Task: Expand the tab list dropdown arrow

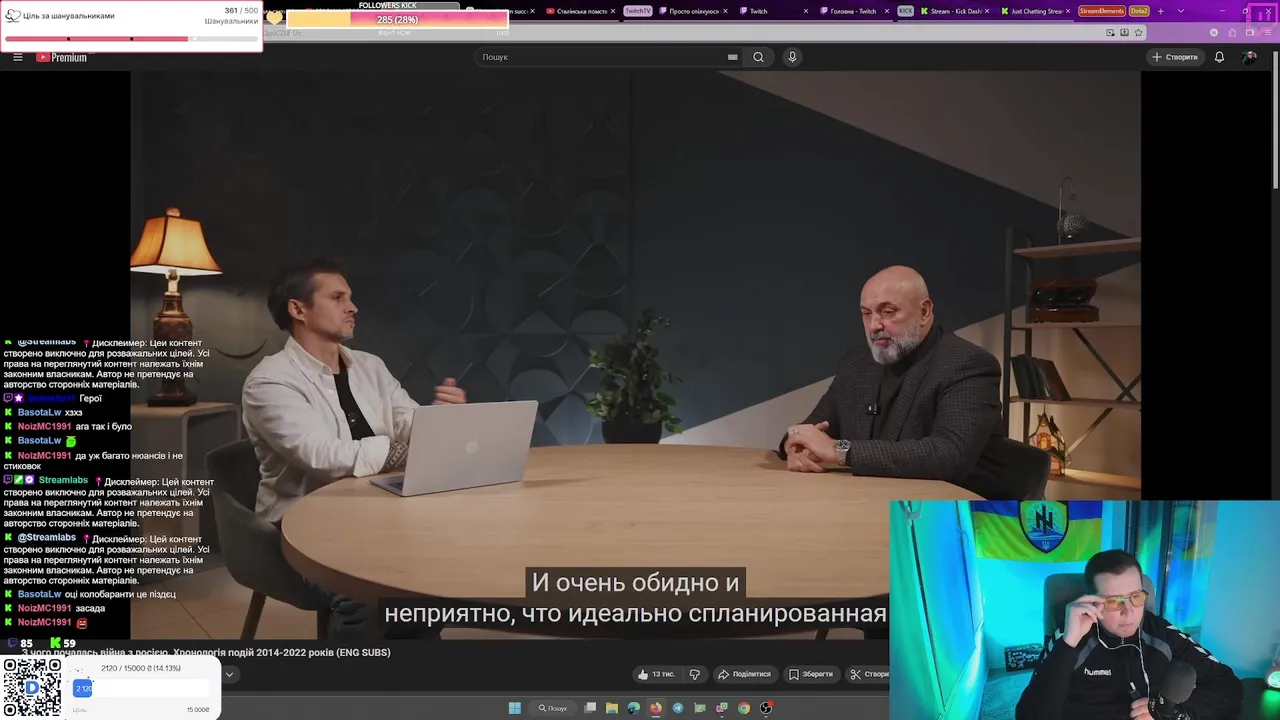Action: [x=1181, y=11]
